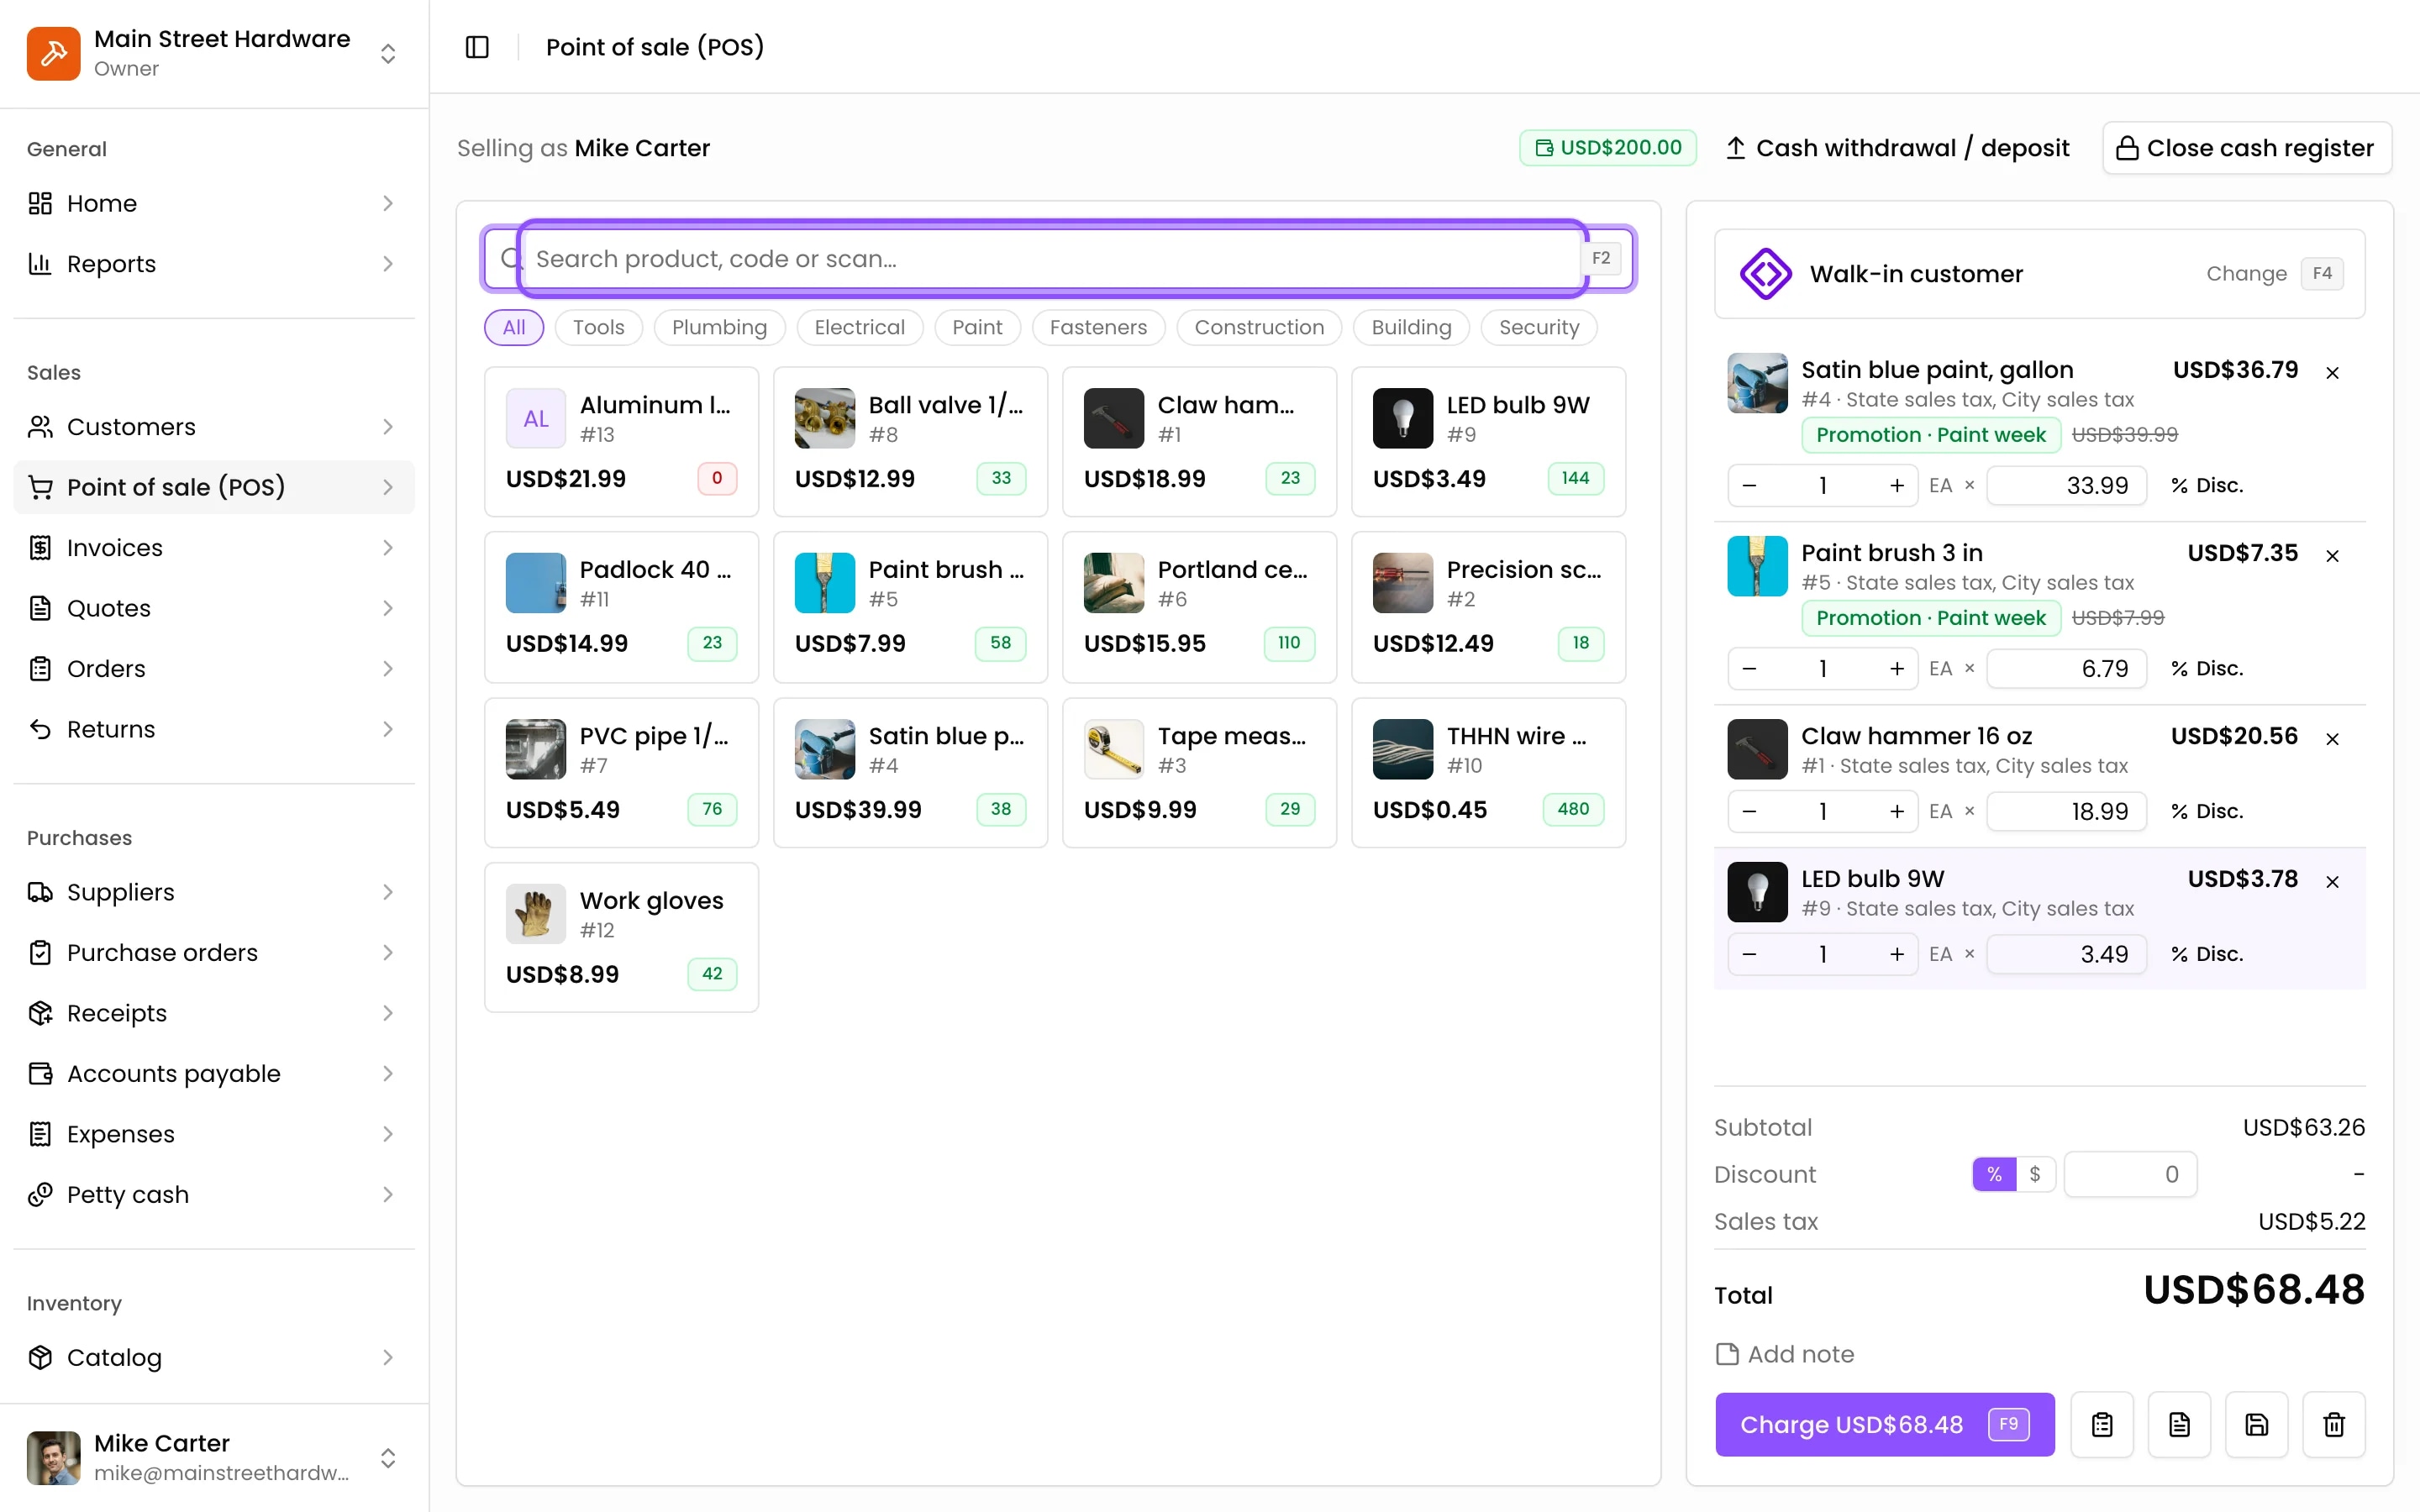The height and width of the screenshot is (1512, 2420).
Task: Open Cash withdrawal / deposit
Action: [x=1897, y=148]
